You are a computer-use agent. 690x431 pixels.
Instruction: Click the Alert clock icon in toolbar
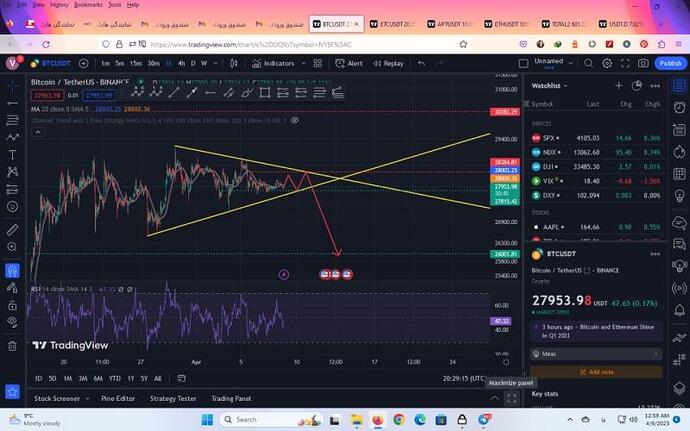click(349, 63)
